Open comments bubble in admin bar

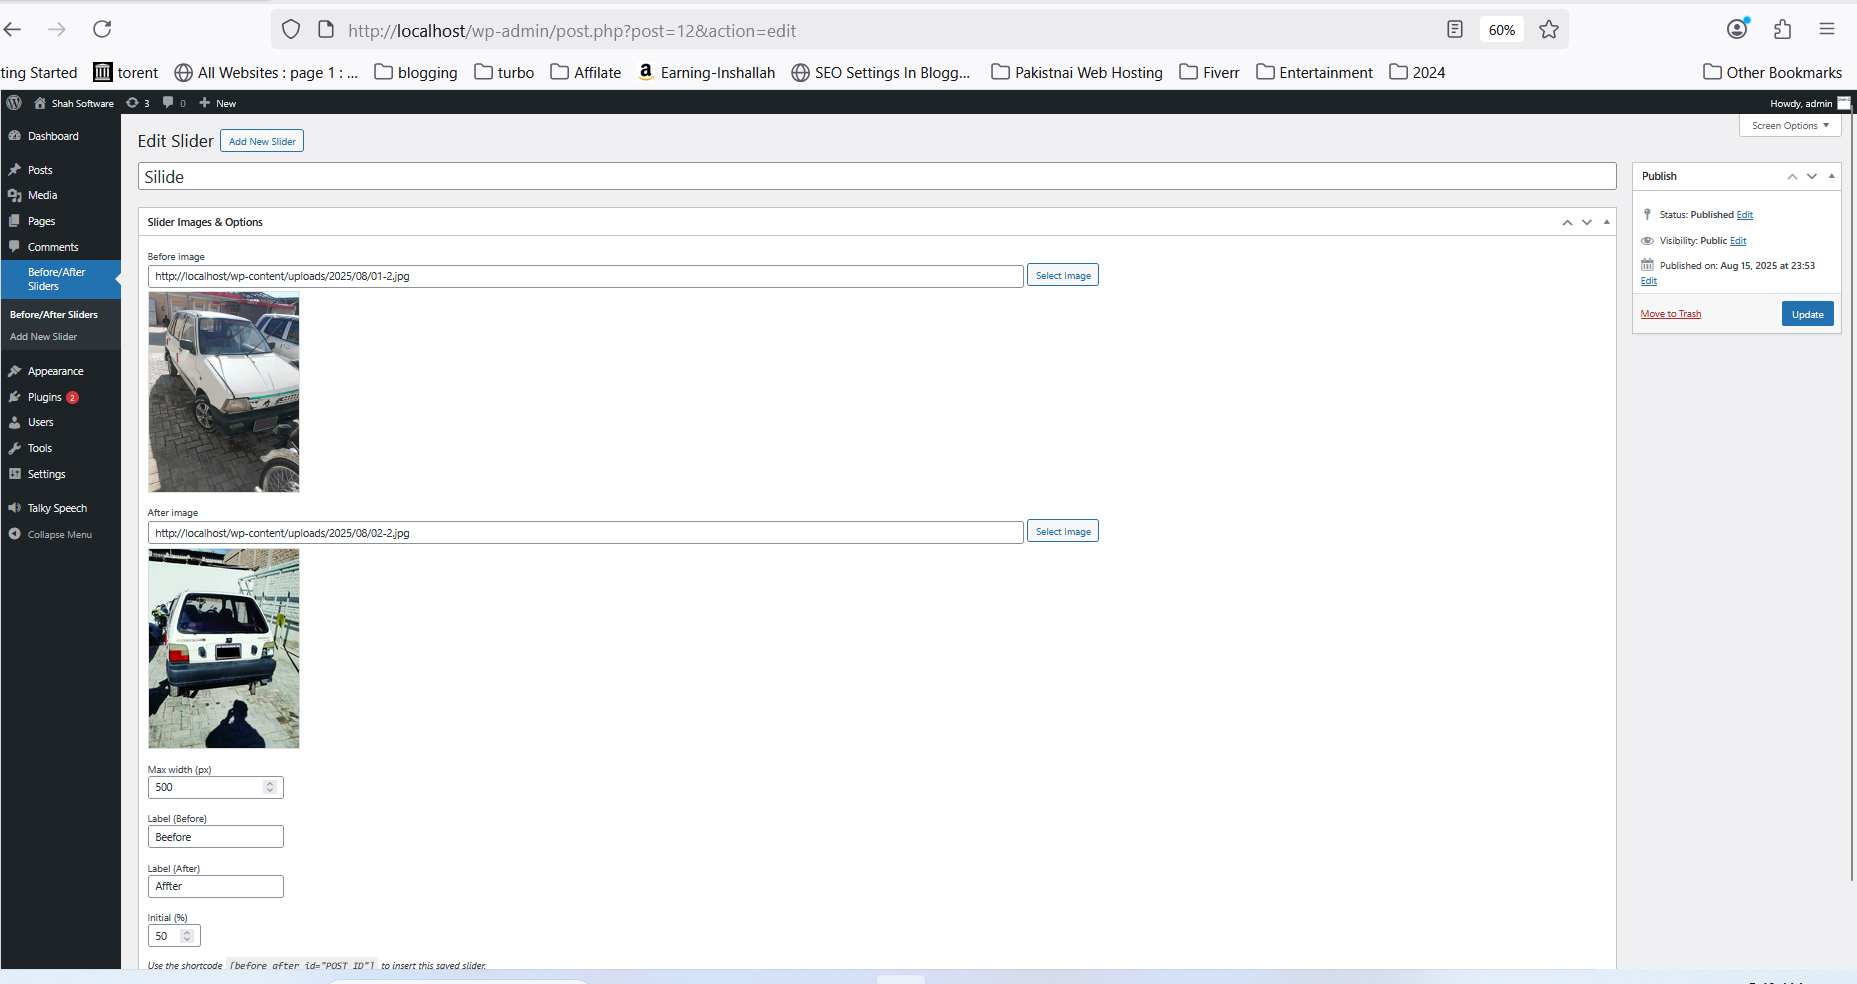[x=174, y=103]
